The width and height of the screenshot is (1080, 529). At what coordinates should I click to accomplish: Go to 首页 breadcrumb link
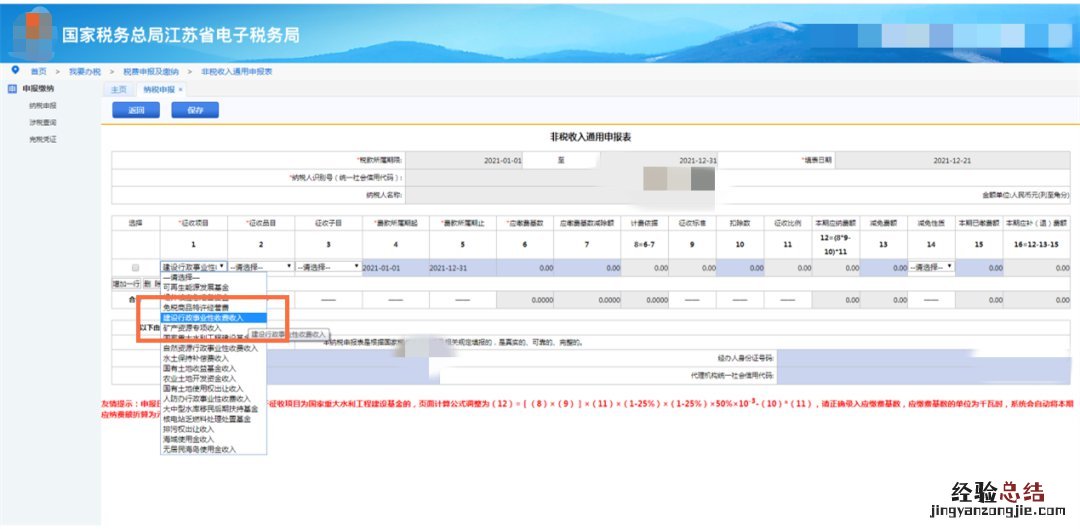pos(38,71)
